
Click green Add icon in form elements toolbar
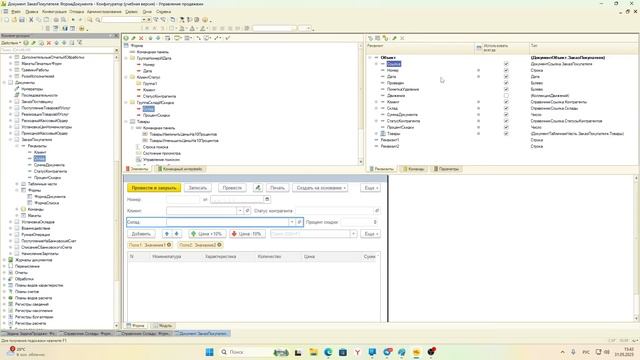coord(126,38)
